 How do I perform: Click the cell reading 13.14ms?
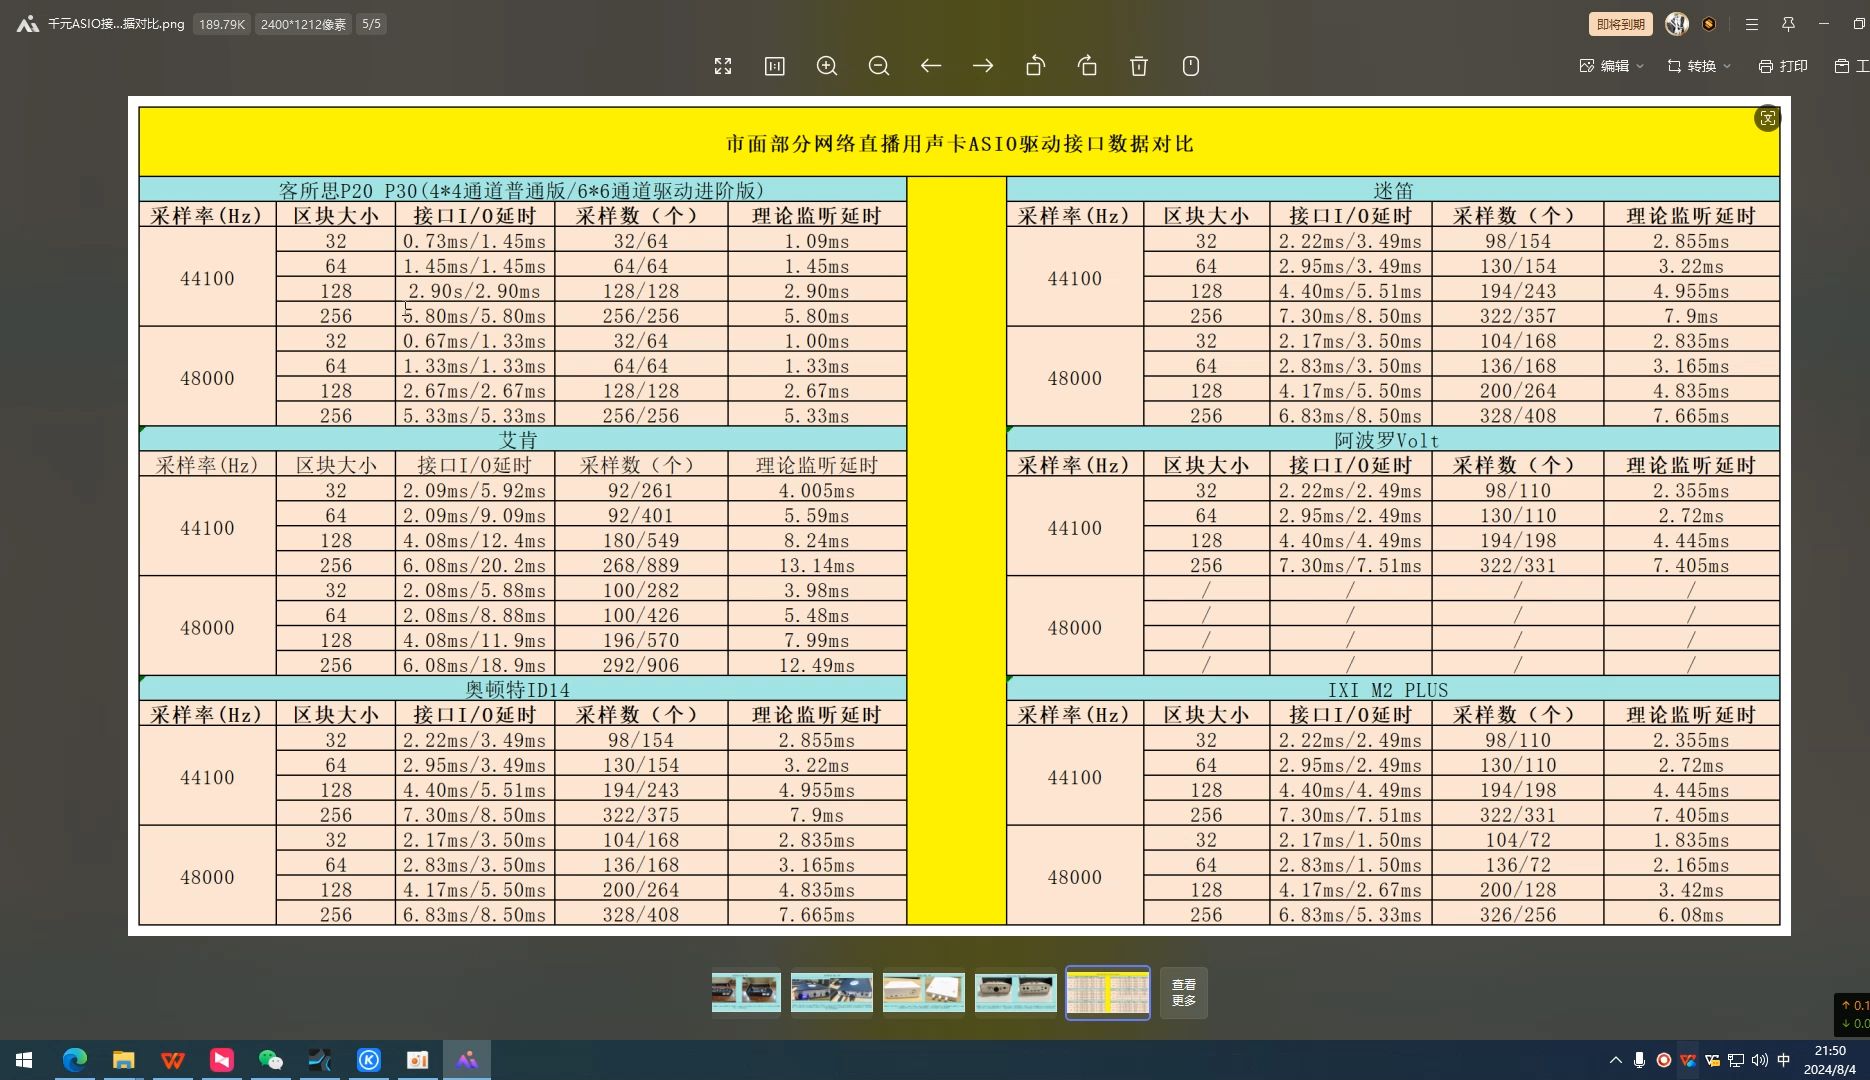tap(817, 565)
